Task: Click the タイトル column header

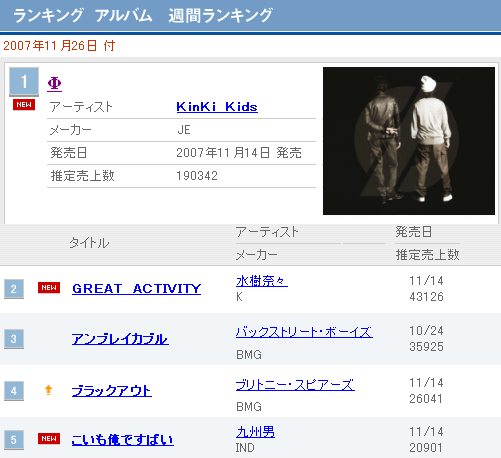Action: [89, 243]
